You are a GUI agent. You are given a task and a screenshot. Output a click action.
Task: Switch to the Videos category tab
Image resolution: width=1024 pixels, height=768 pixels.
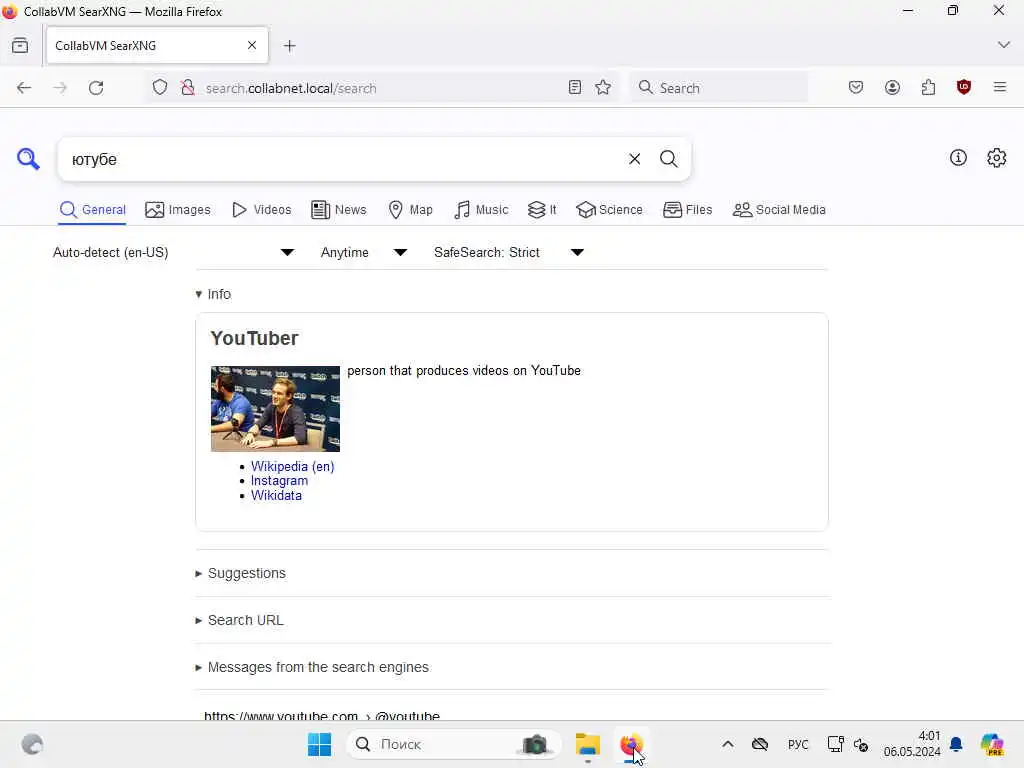(x=261, y=210)
